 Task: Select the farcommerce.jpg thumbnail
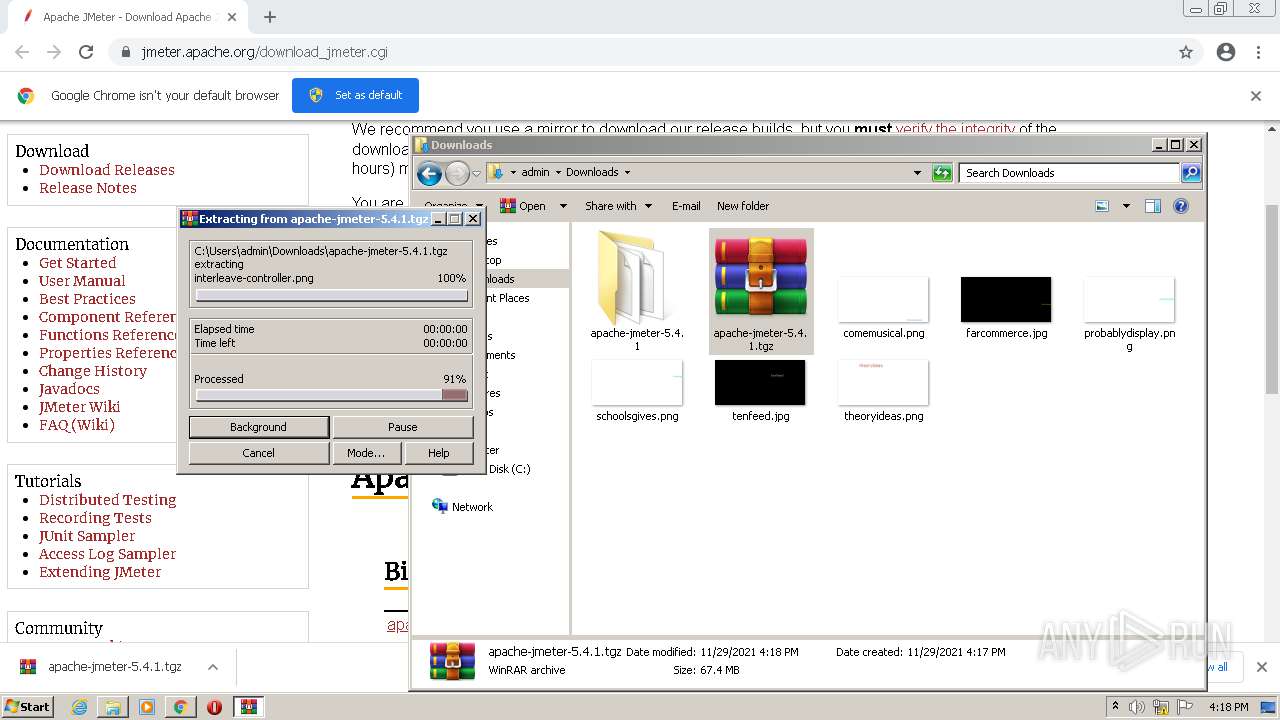(x=1006, y=308)
